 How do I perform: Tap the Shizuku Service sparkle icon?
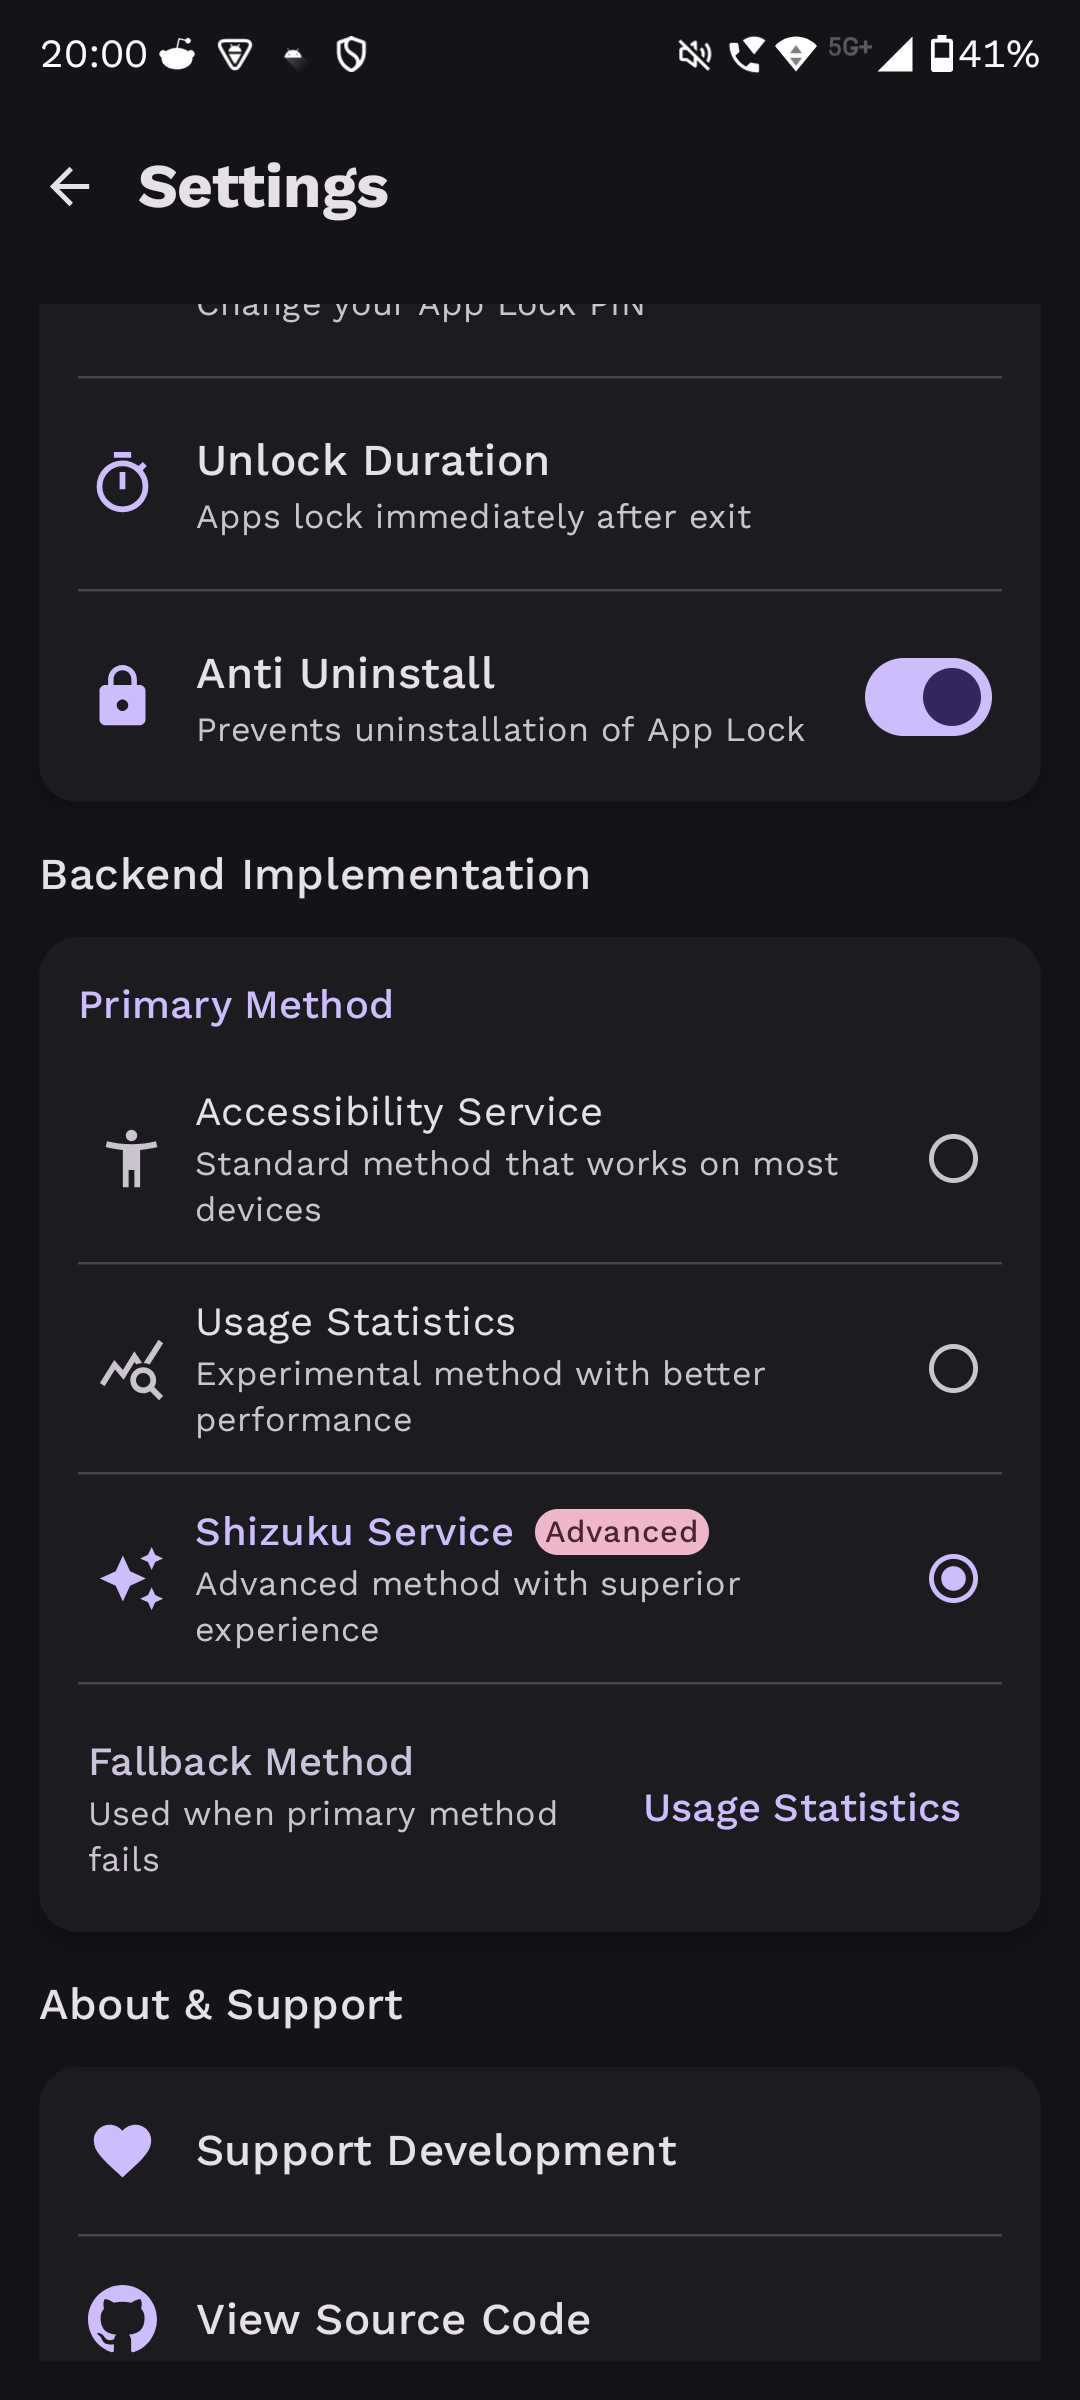pos(131,1579)
